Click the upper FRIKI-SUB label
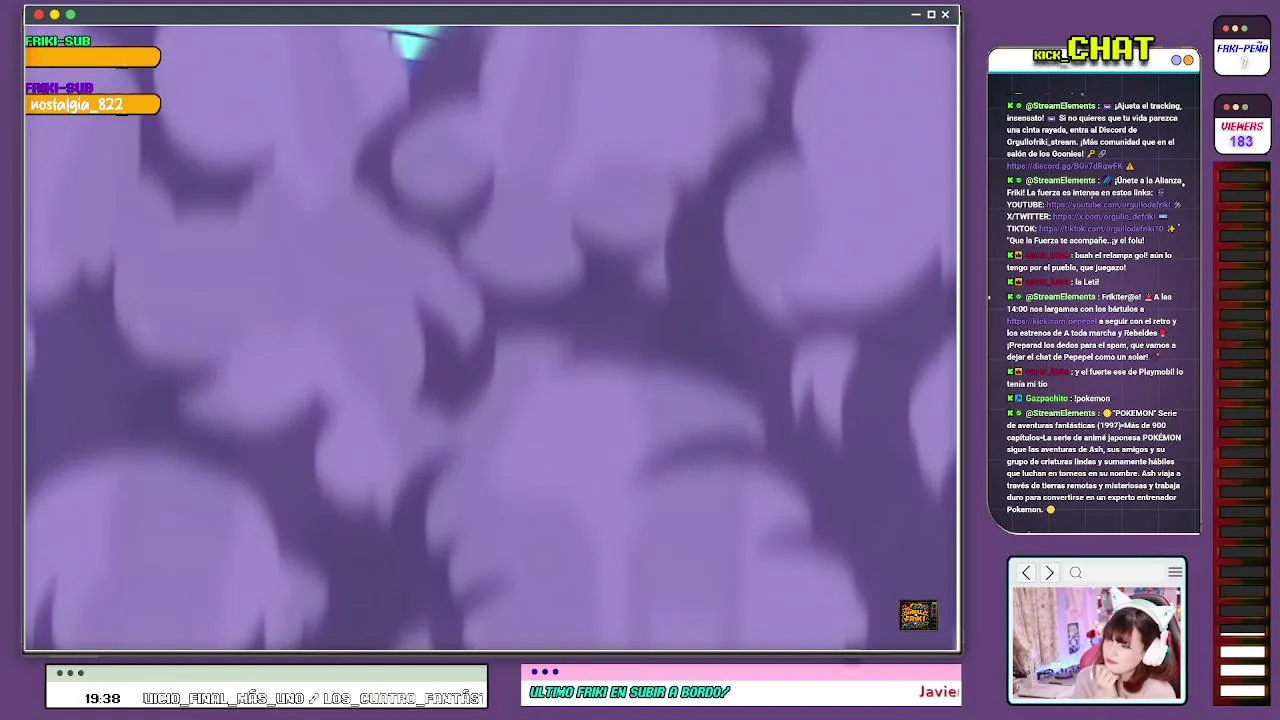This screenshot has height=720, width=1280. coord(58,41)
